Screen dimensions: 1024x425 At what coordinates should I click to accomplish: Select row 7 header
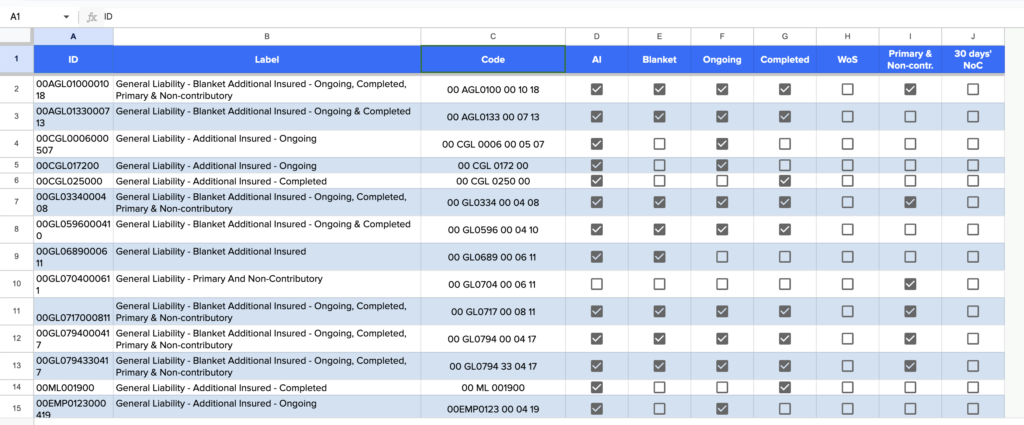pos(16,203)
